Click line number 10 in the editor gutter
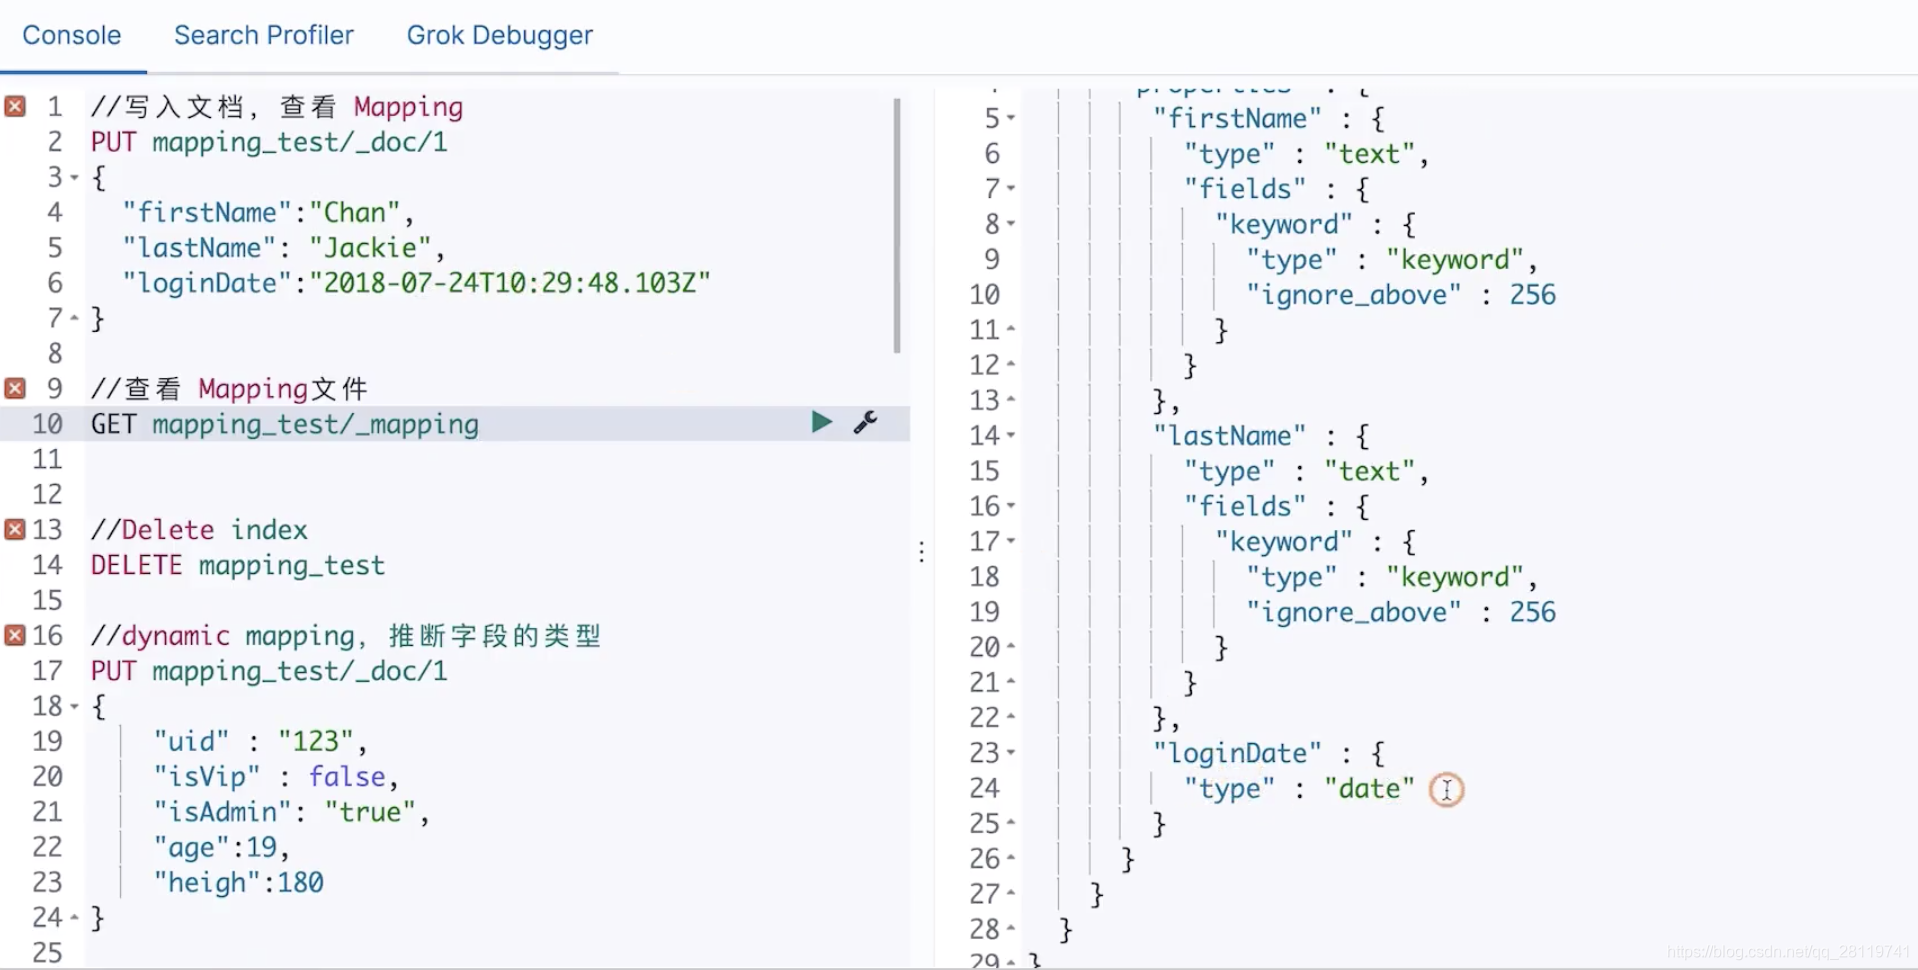The height and width of the screenshot is (970, 1918). (x=47, y=423)
